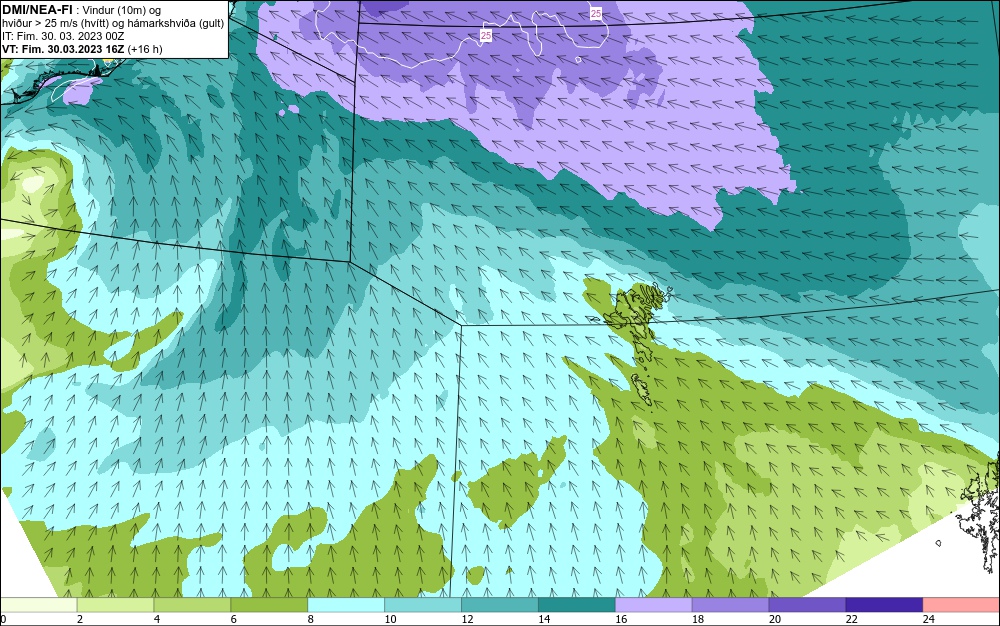1000x626 pixels.
Task: Click the olive green 6–8 legend swatch
Action: click(269, 605)
